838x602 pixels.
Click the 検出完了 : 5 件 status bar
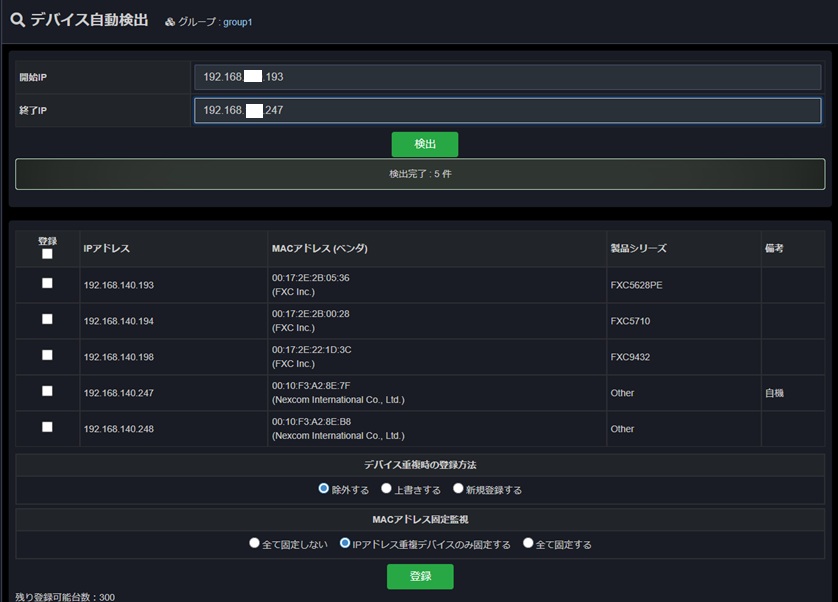click(420, 174)
